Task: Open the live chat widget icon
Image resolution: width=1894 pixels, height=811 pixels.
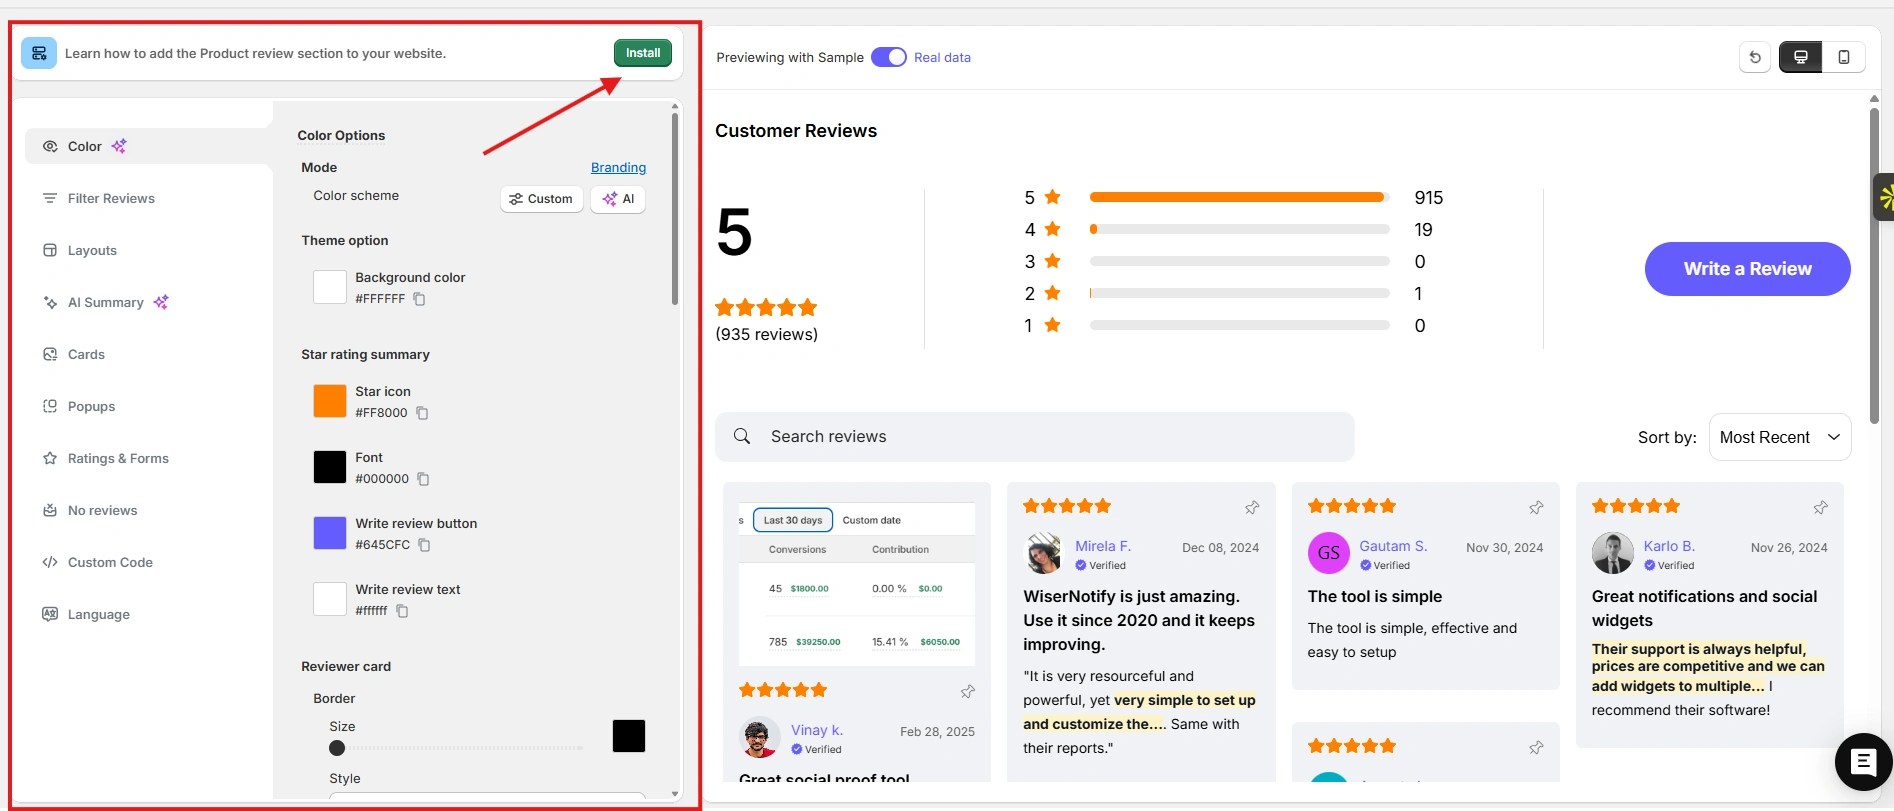Action: (1863, 762)
